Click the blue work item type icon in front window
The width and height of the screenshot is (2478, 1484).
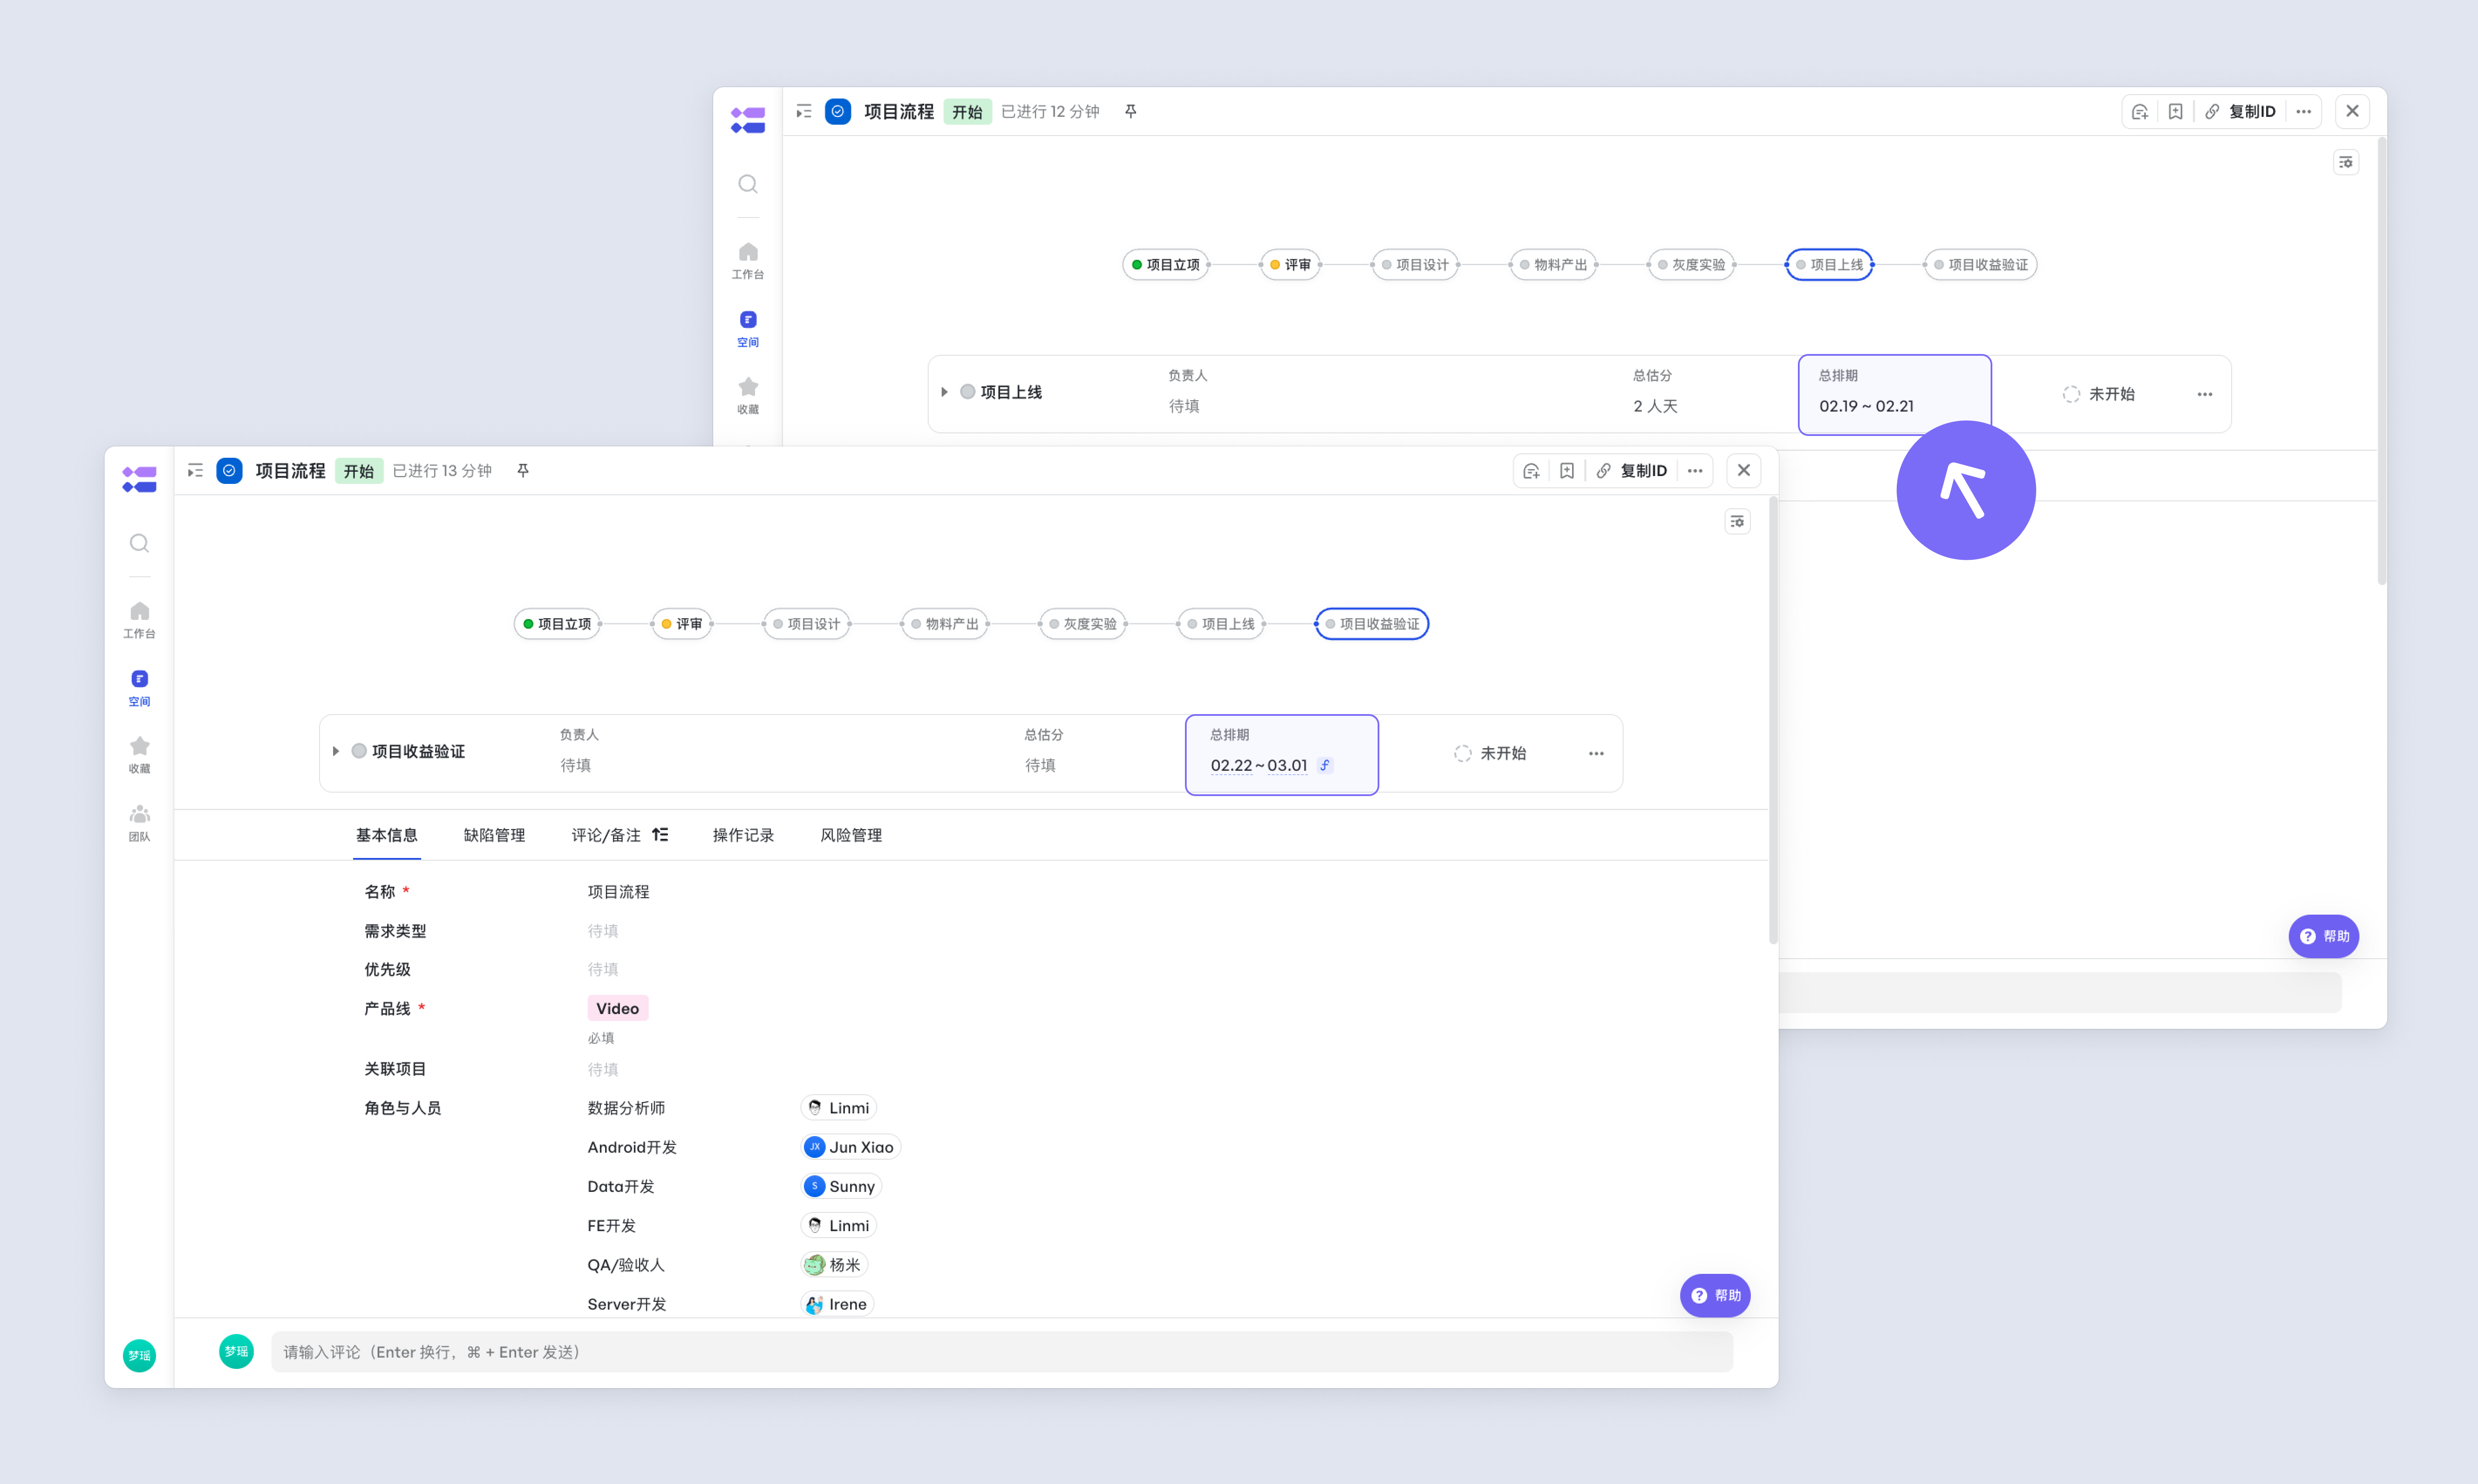tap(229, 471)
